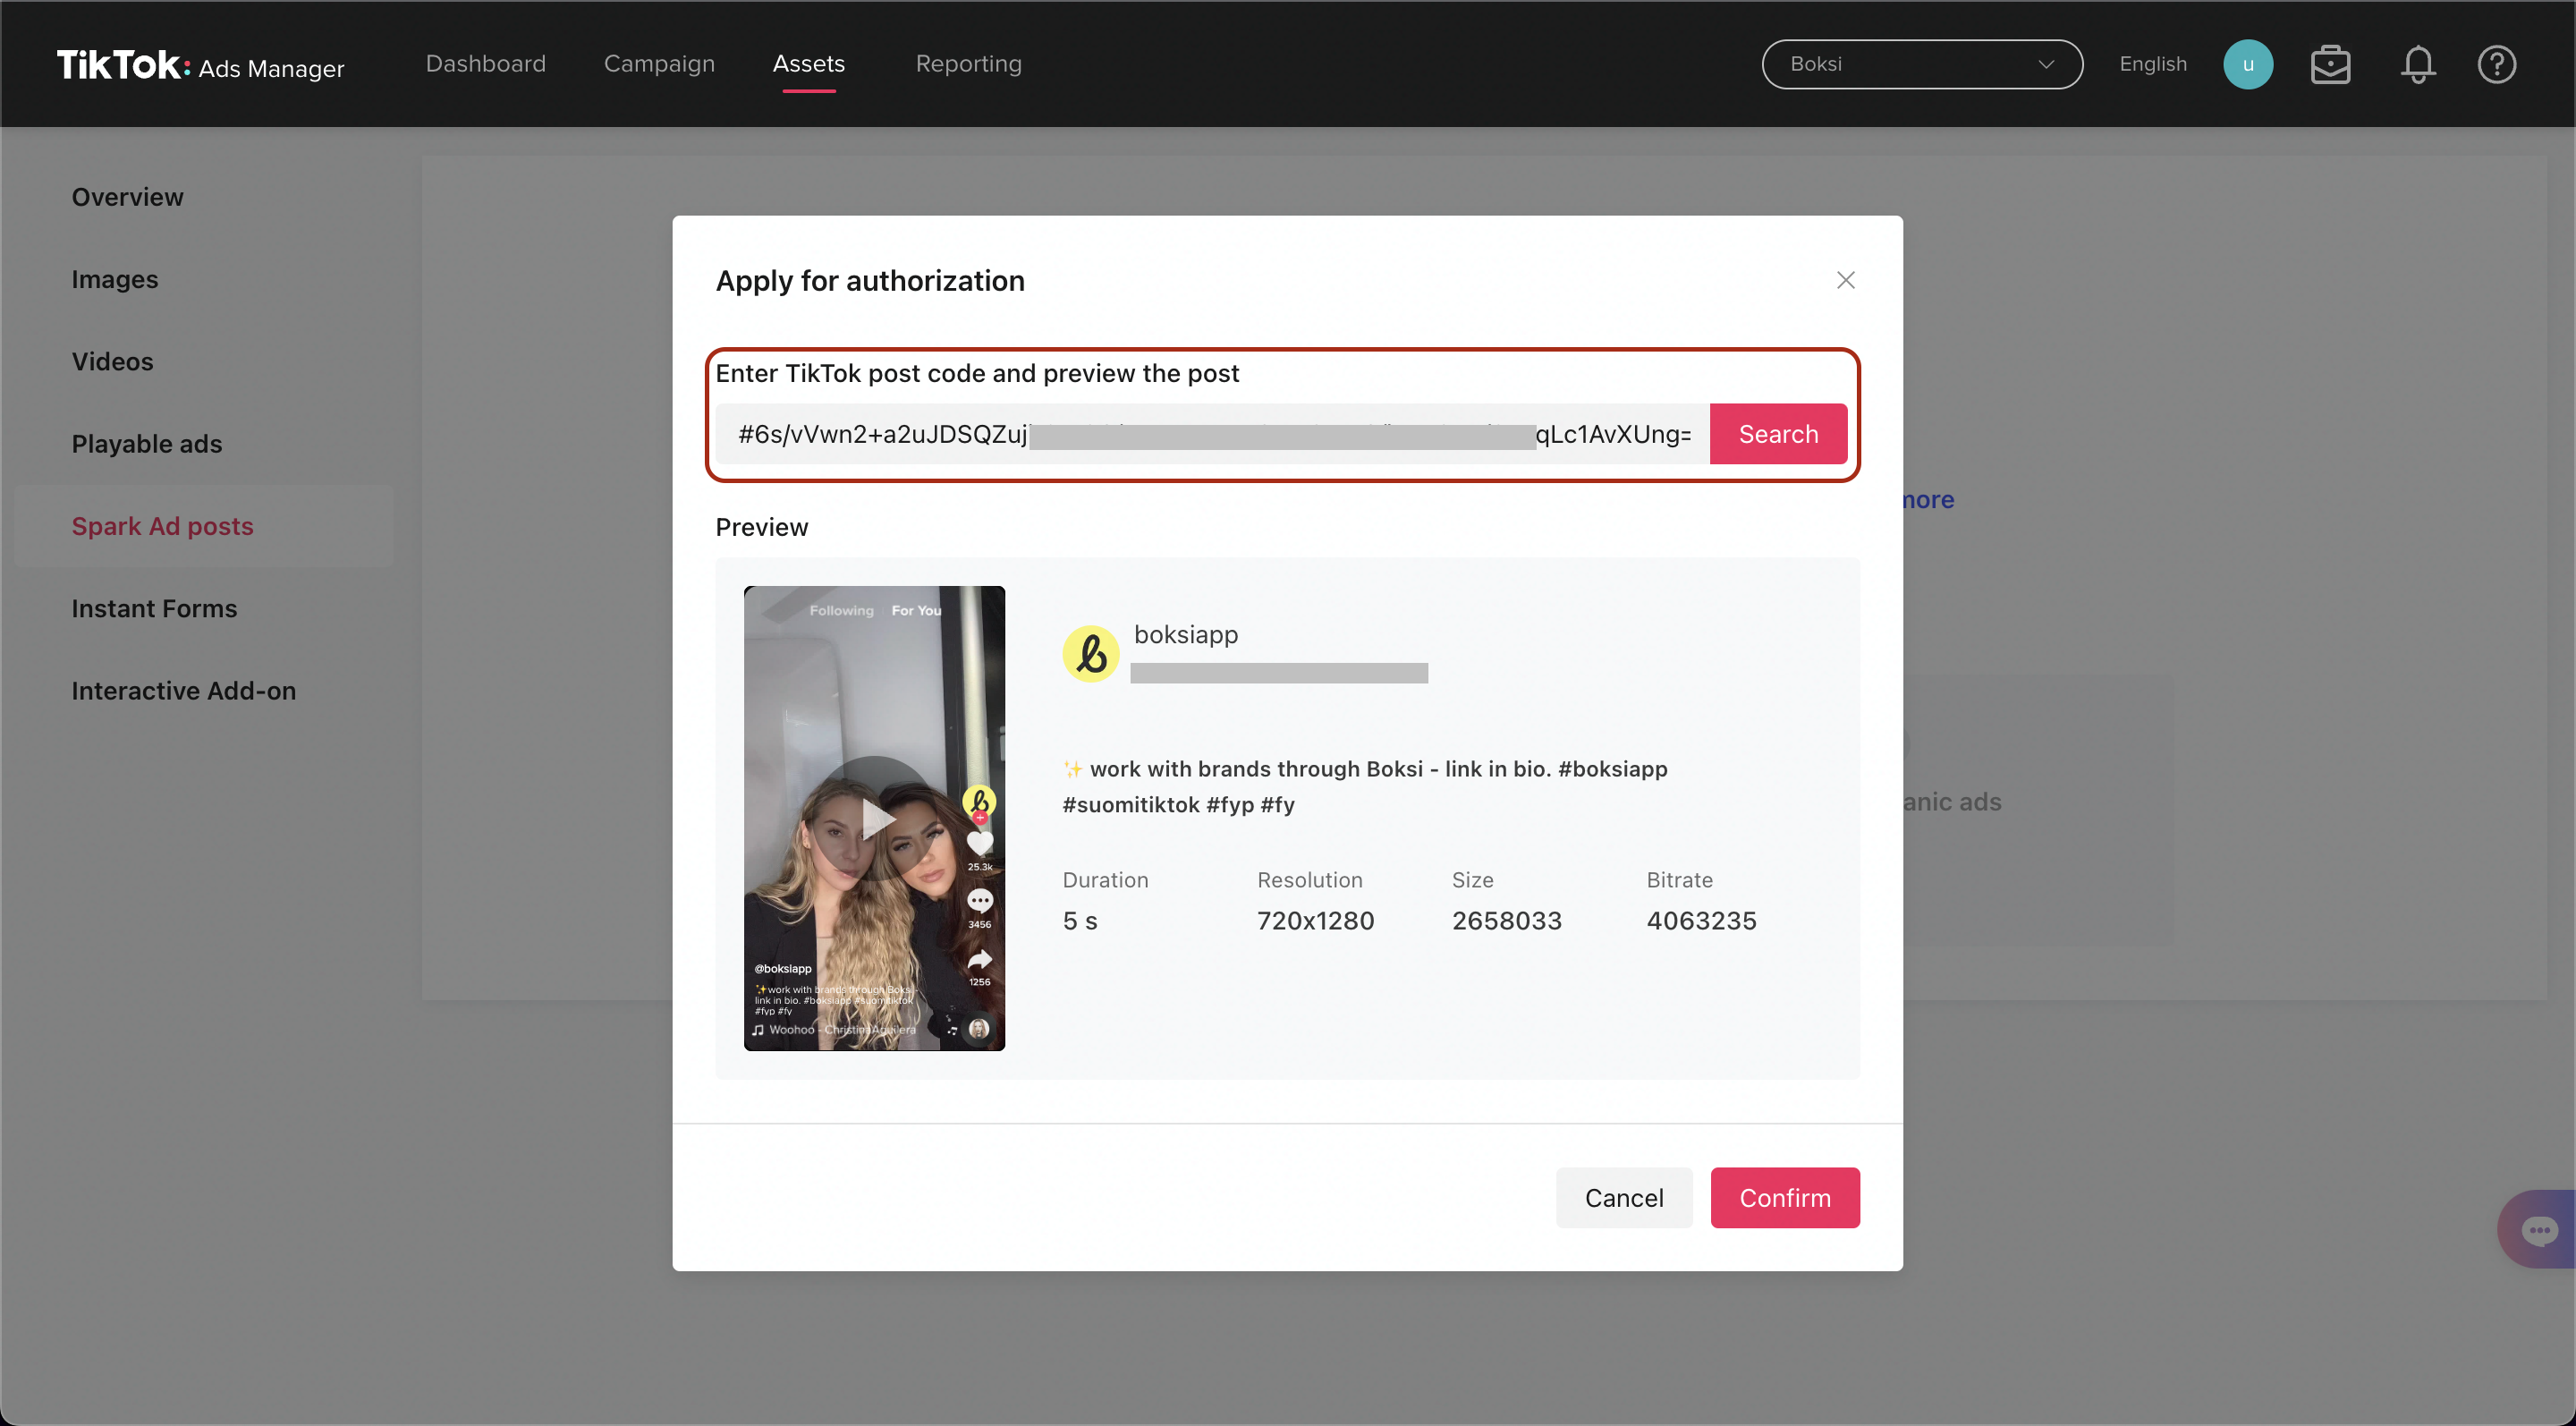
Task: Click the Spark Ad posts sidebar item
Action: point(161,525)
